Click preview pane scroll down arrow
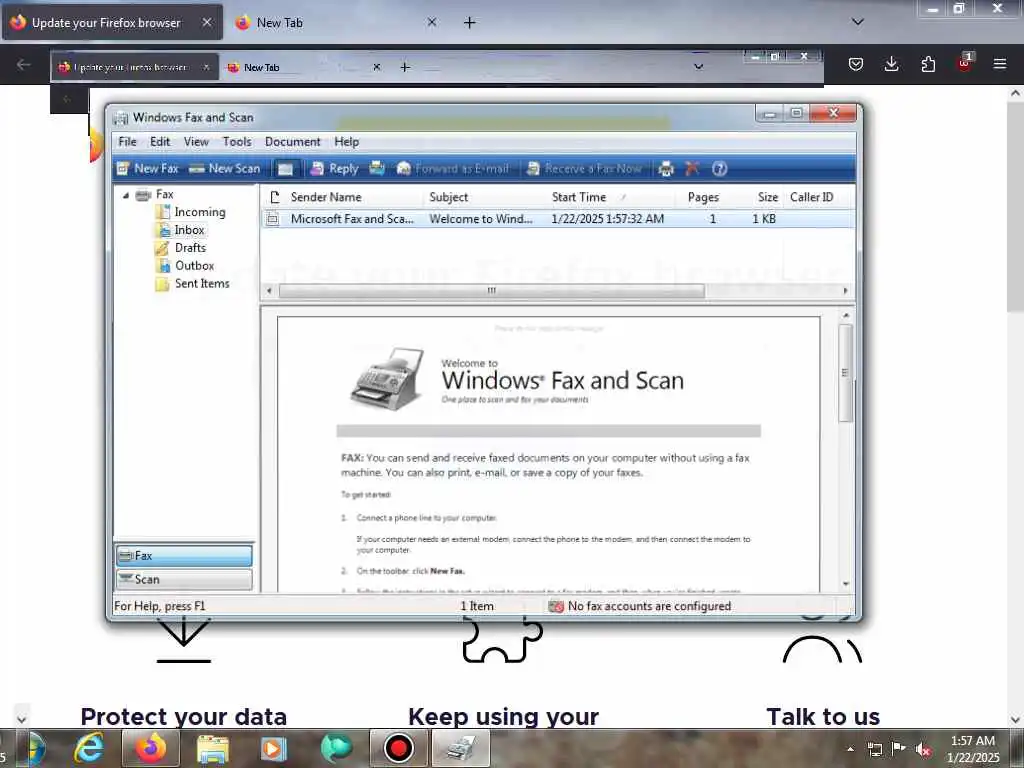The height and width of the screenshot is (768, 1024). click(846, 584)
